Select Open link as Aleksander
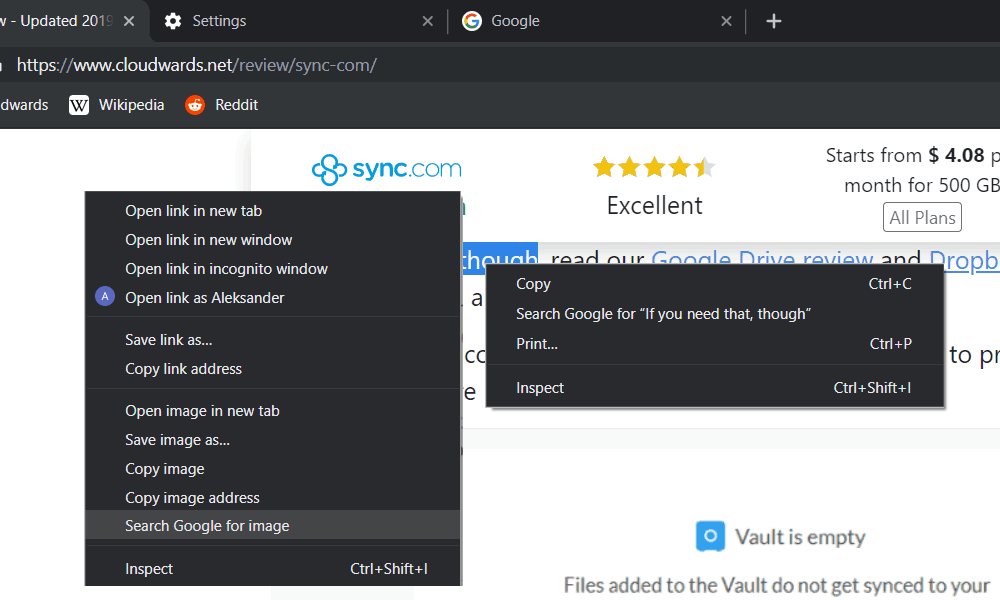This screenshot has height=600, width=1000. click(x=204, y=298)
